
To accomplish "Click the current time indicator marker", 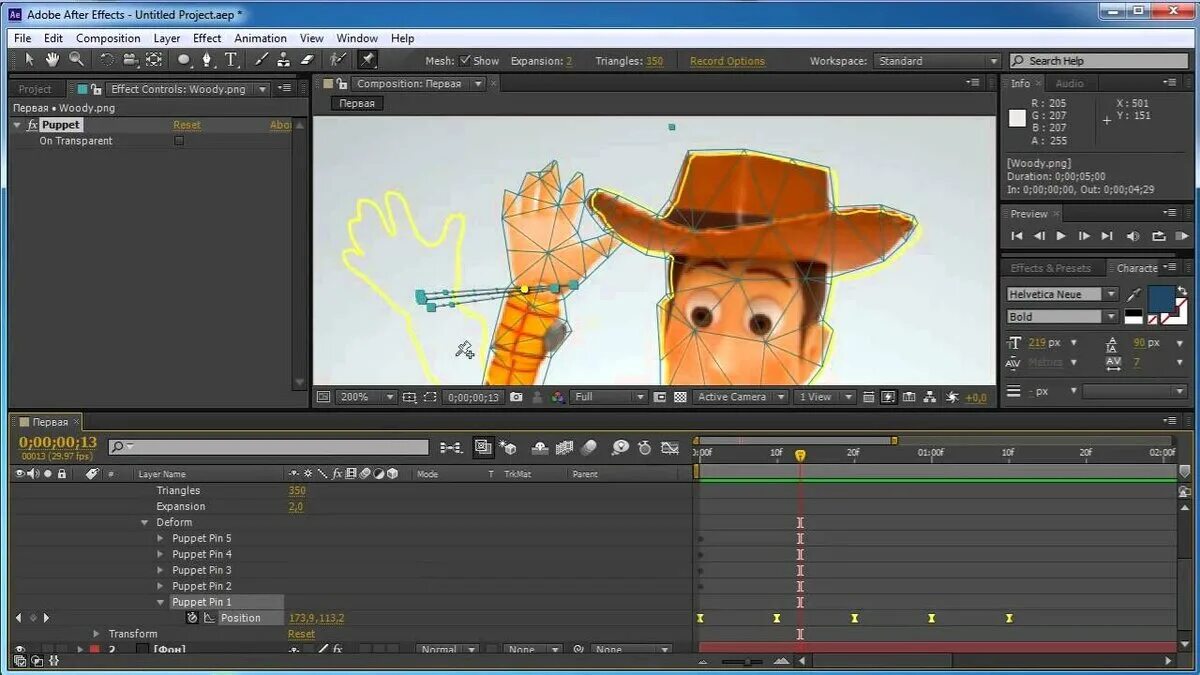I will pyautogui.click(x=800, y=455).
